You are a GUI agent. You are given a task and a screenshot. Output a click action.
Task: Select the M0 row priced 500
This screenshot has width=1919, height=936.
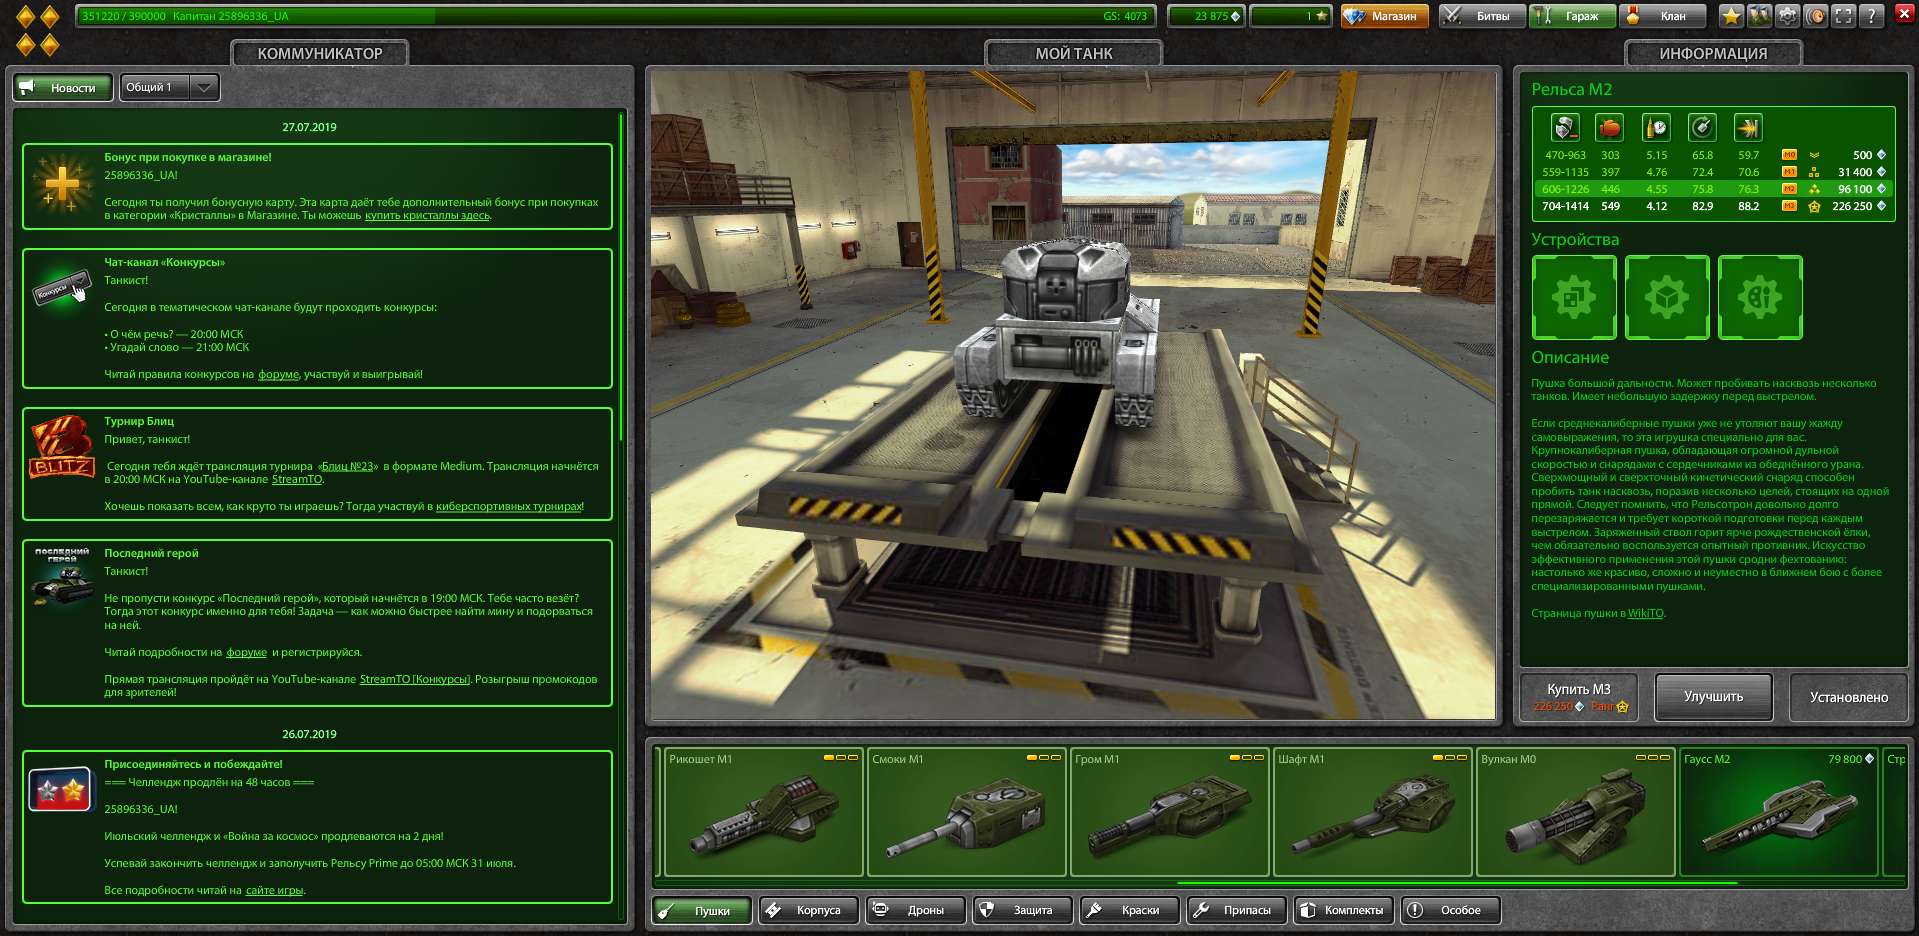[x=1713, y=155]
